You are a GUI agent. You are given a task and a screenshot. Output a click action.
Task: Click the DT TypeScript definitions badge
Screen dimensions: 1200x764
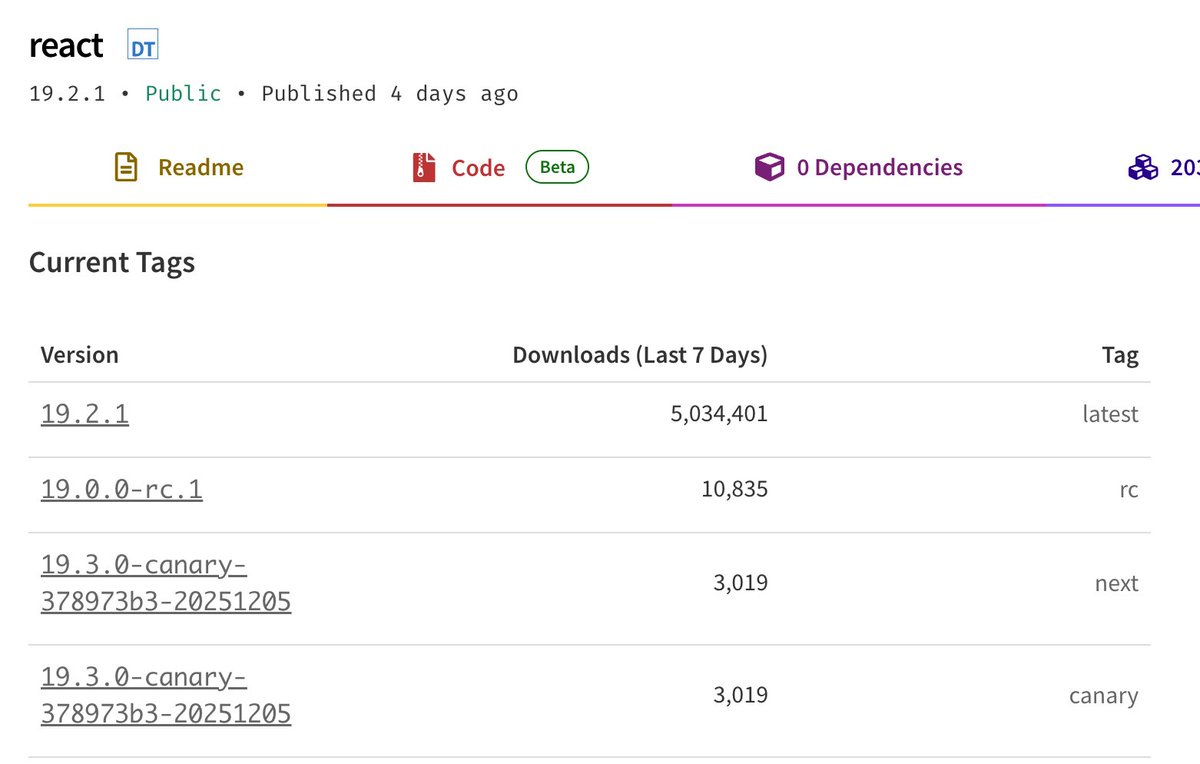tap(143, 46)
